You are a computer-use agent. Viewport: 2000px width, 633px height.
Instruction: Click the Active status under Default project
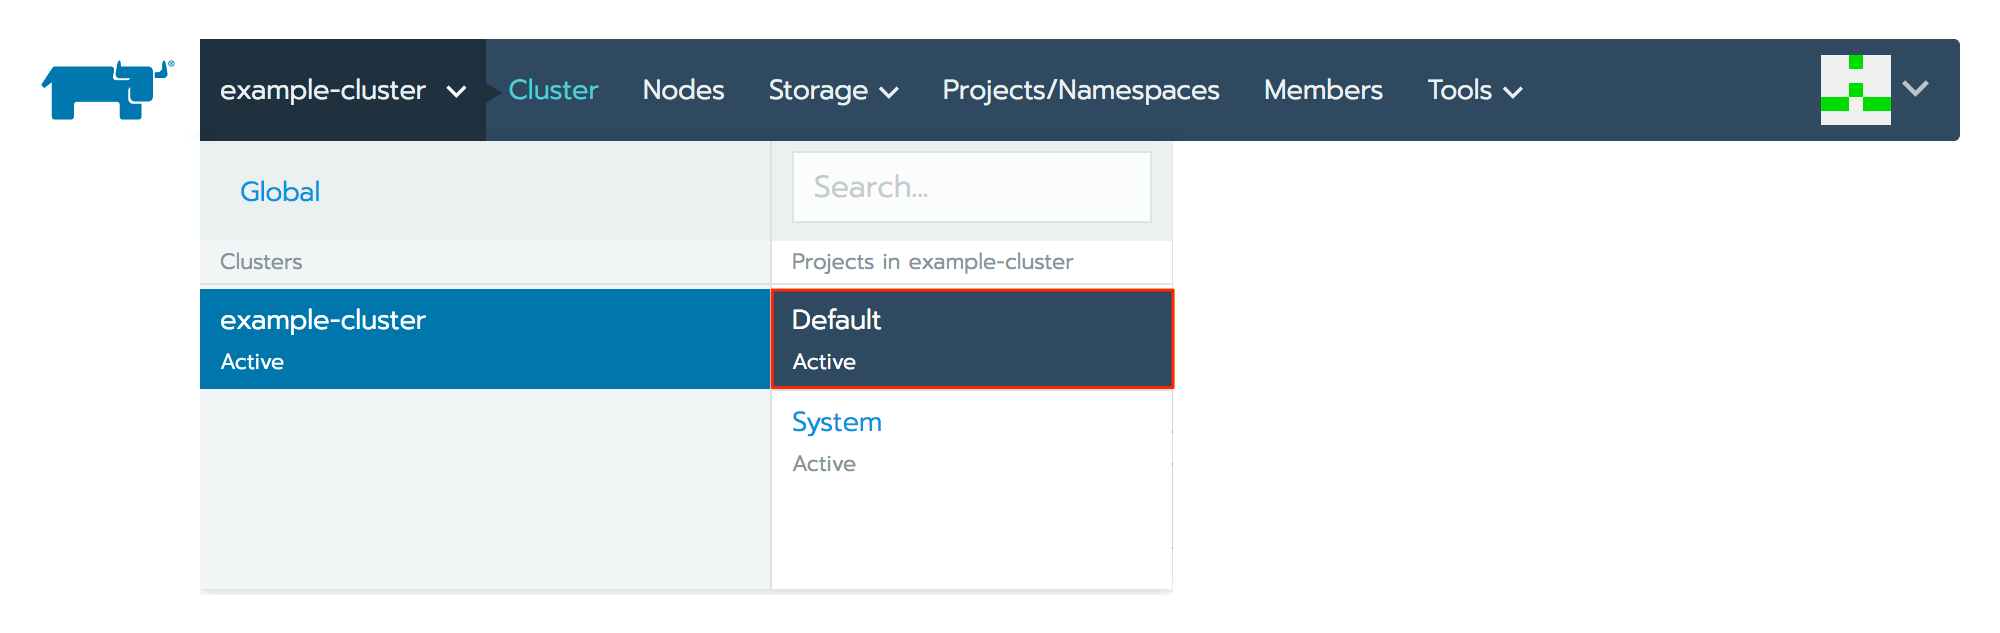coord(824,362)
